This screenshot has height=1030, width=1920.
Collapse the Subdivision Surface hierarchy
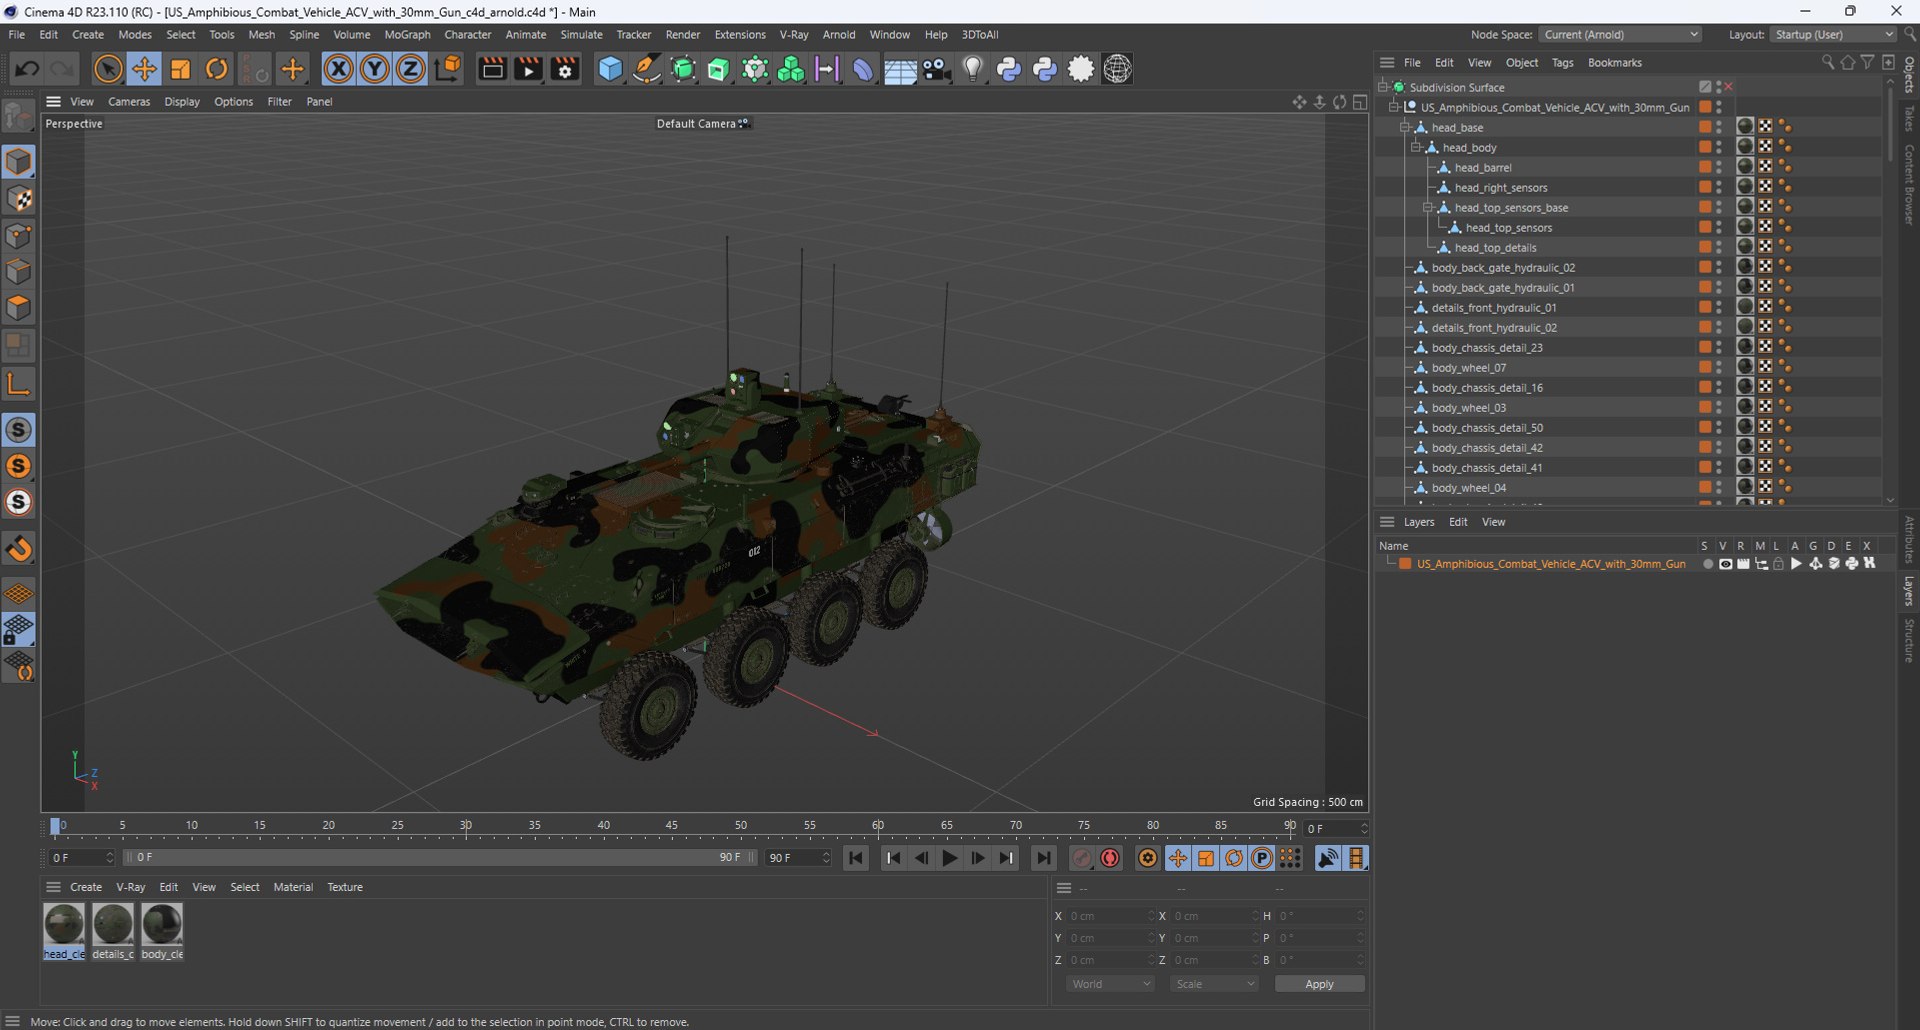[1382, 87]
